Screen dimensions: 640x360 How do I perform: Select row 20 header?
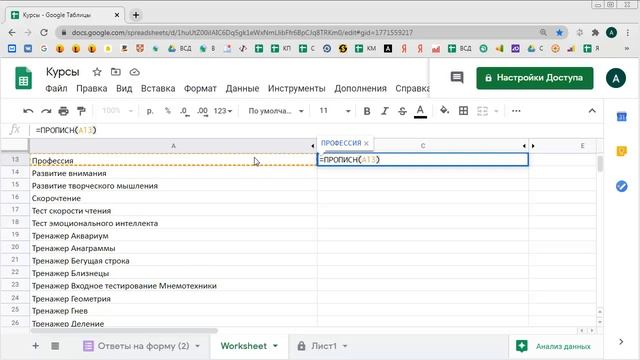[x=15, y=247]
